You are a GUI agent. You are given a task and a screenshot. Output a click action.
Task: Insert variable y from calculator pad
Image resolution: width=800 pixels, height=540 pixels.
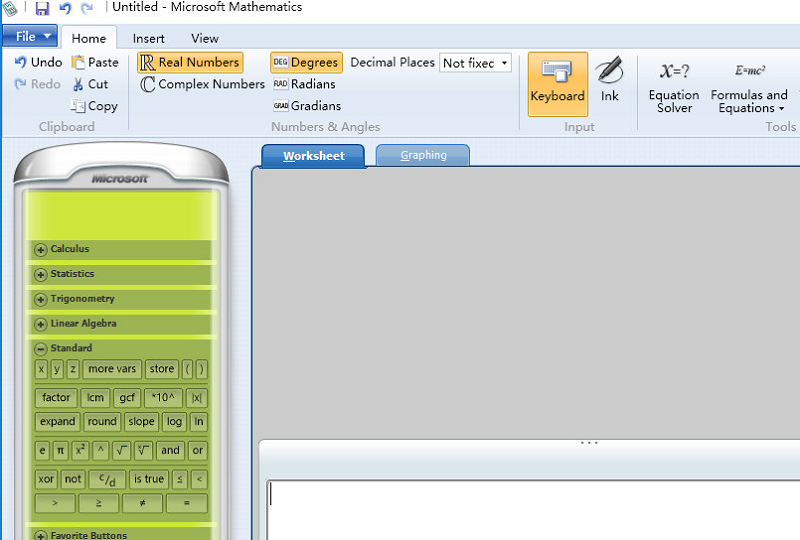(57, 369)
